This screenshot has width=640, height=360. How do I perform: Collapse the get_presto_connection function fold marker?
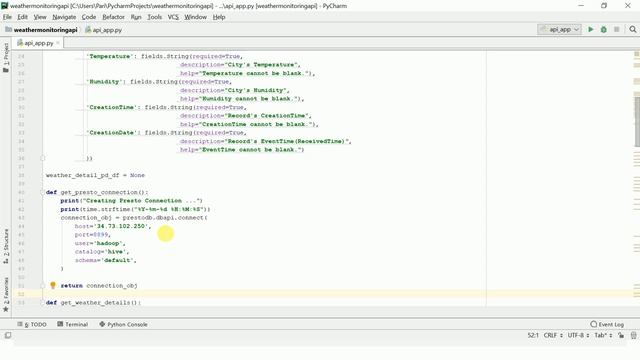[x=42, y=192]
